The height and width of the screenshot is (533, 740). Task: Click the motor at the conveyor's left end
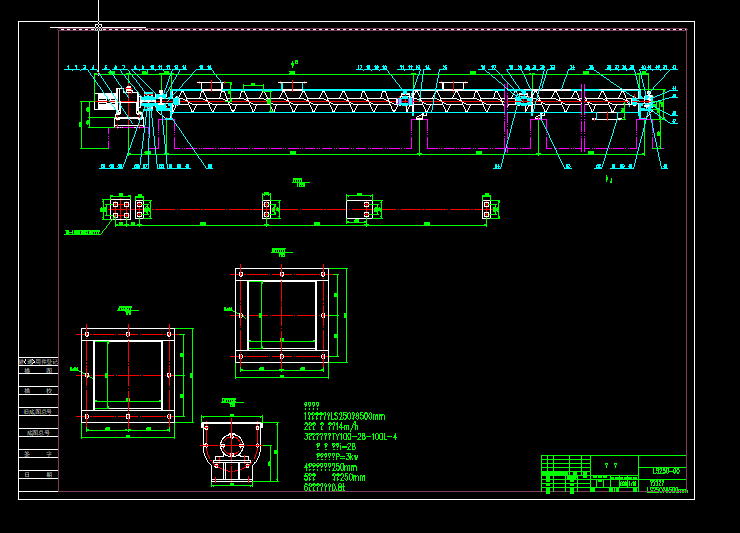(x=107, y=105)
